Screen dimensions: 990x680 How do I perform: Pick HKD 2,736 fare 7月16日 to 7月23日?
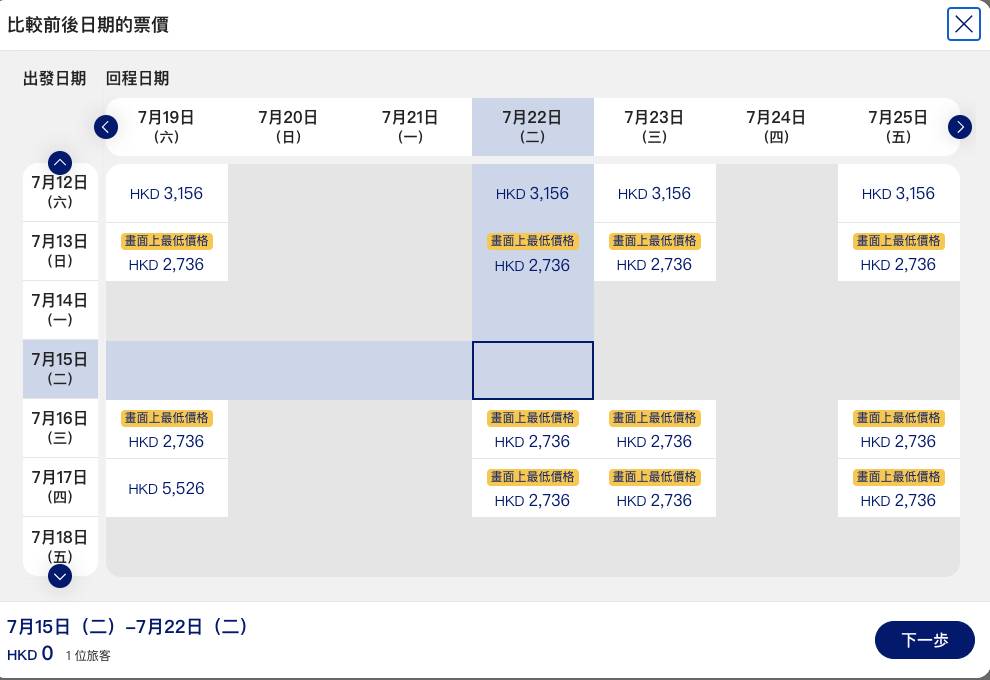655,429
